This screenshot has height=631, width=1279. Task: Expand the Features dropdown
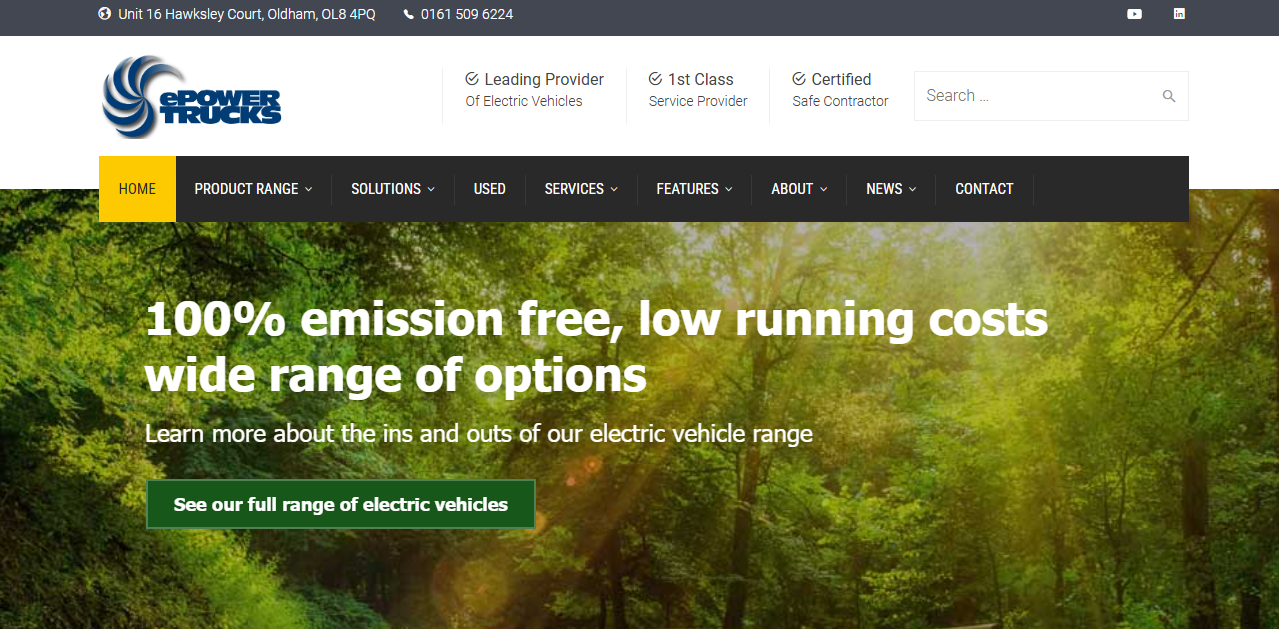point(694,189)
